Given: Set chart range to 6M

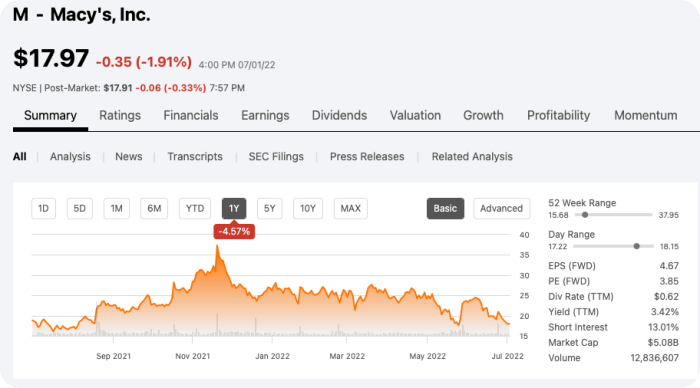Looking at the screenshot, I should [x=154, y=209].
